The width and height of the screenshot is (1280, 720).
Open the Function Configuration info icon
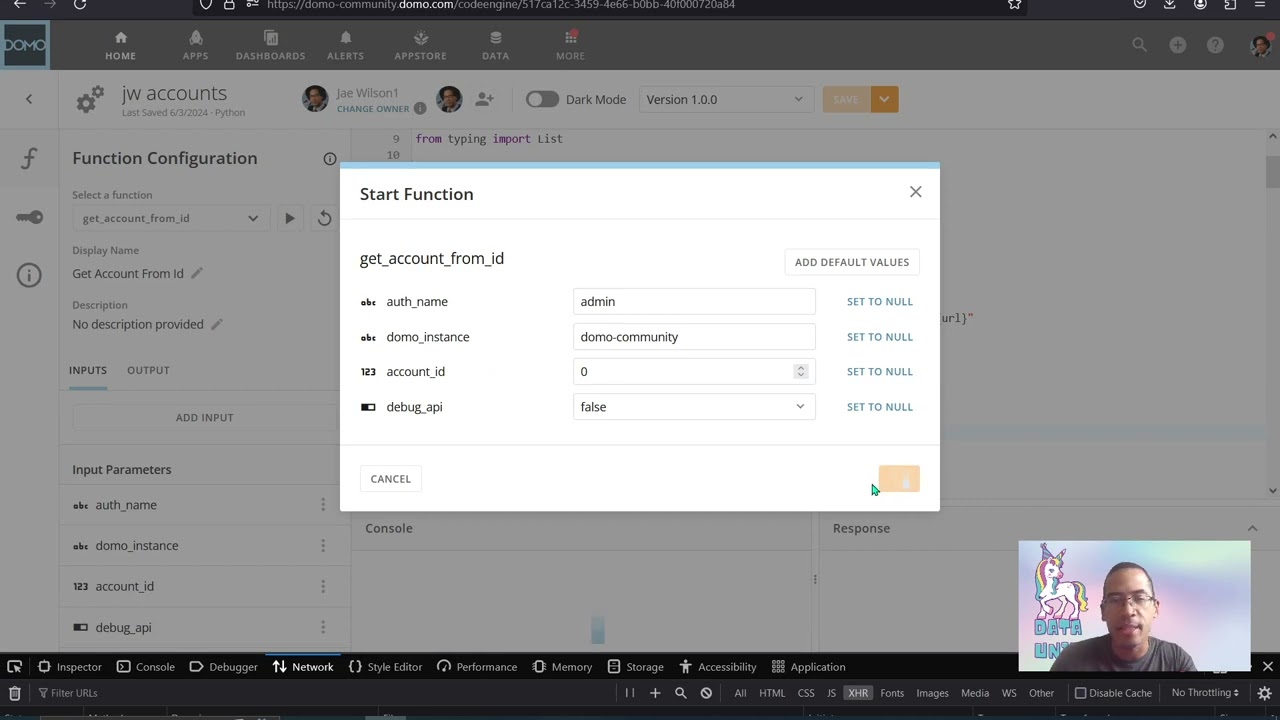click(330, 158)
